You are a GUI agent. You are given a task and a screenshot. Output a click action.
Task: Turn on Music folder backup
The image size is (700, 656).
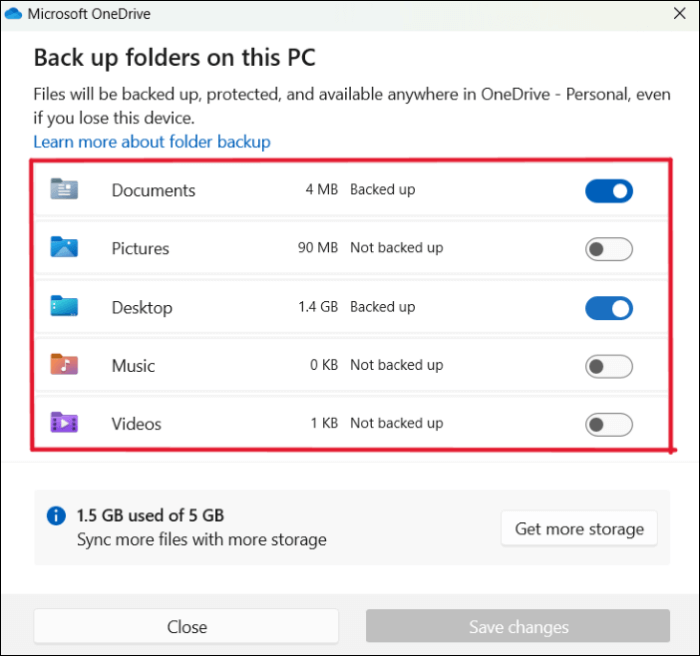pos(608,366)
